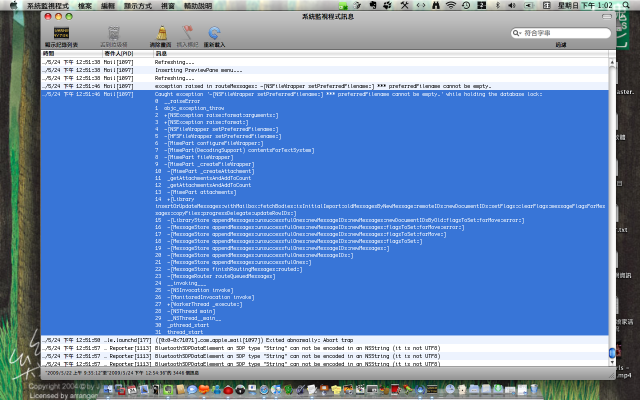This screenshot has height=400, width=640.
Task: Open the 輔助說明 (Help) menu
Action: [x=198, y=6]
